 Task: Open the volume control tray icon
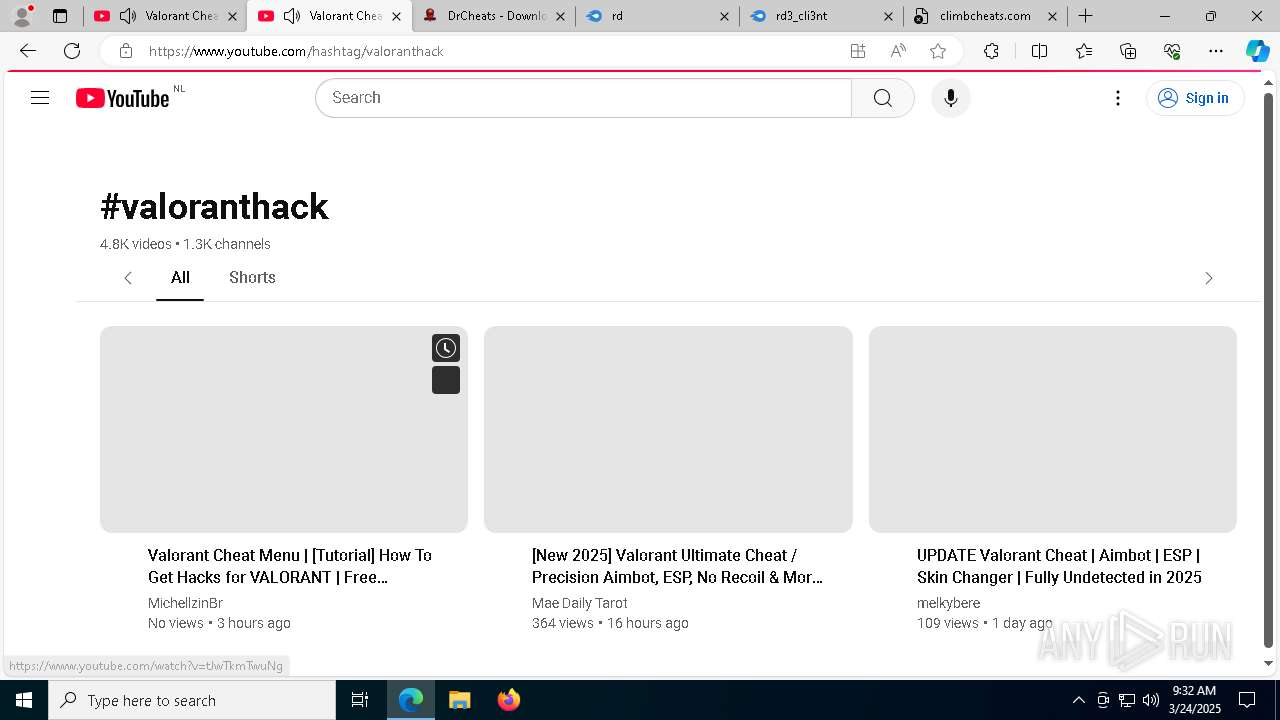[x=1150, y=700]
